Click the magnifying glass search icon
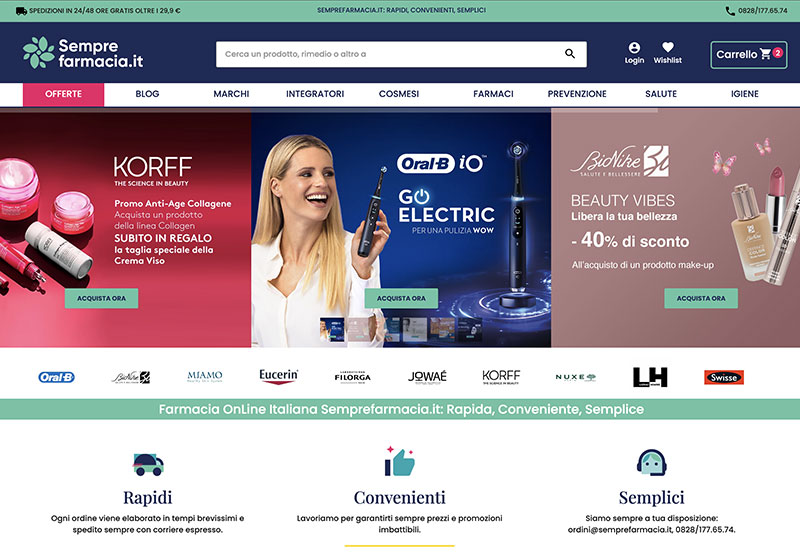This screenshot has width=800, height=560. coord(570,54)
